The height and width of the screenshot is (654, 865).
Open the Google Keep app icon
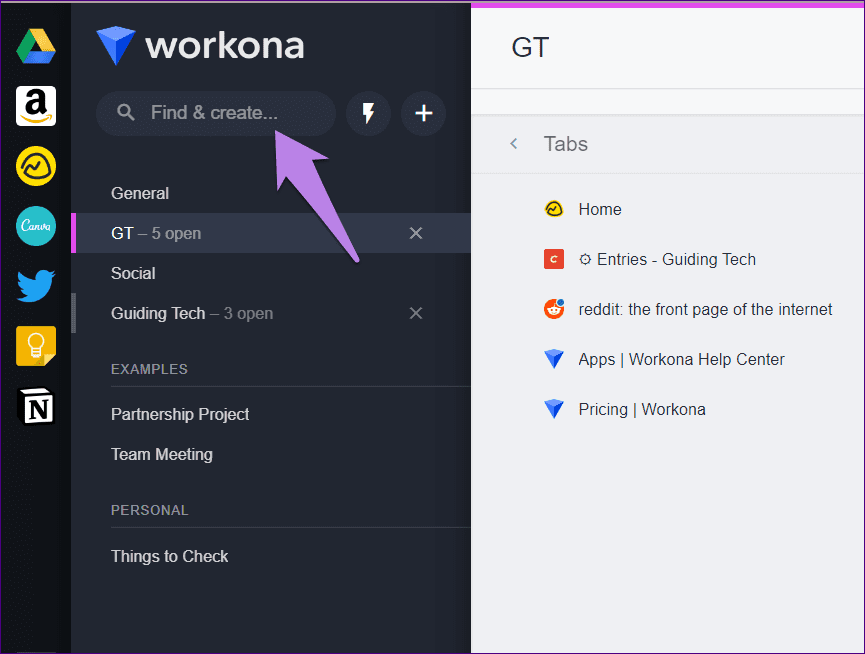[x=36, y=346]
